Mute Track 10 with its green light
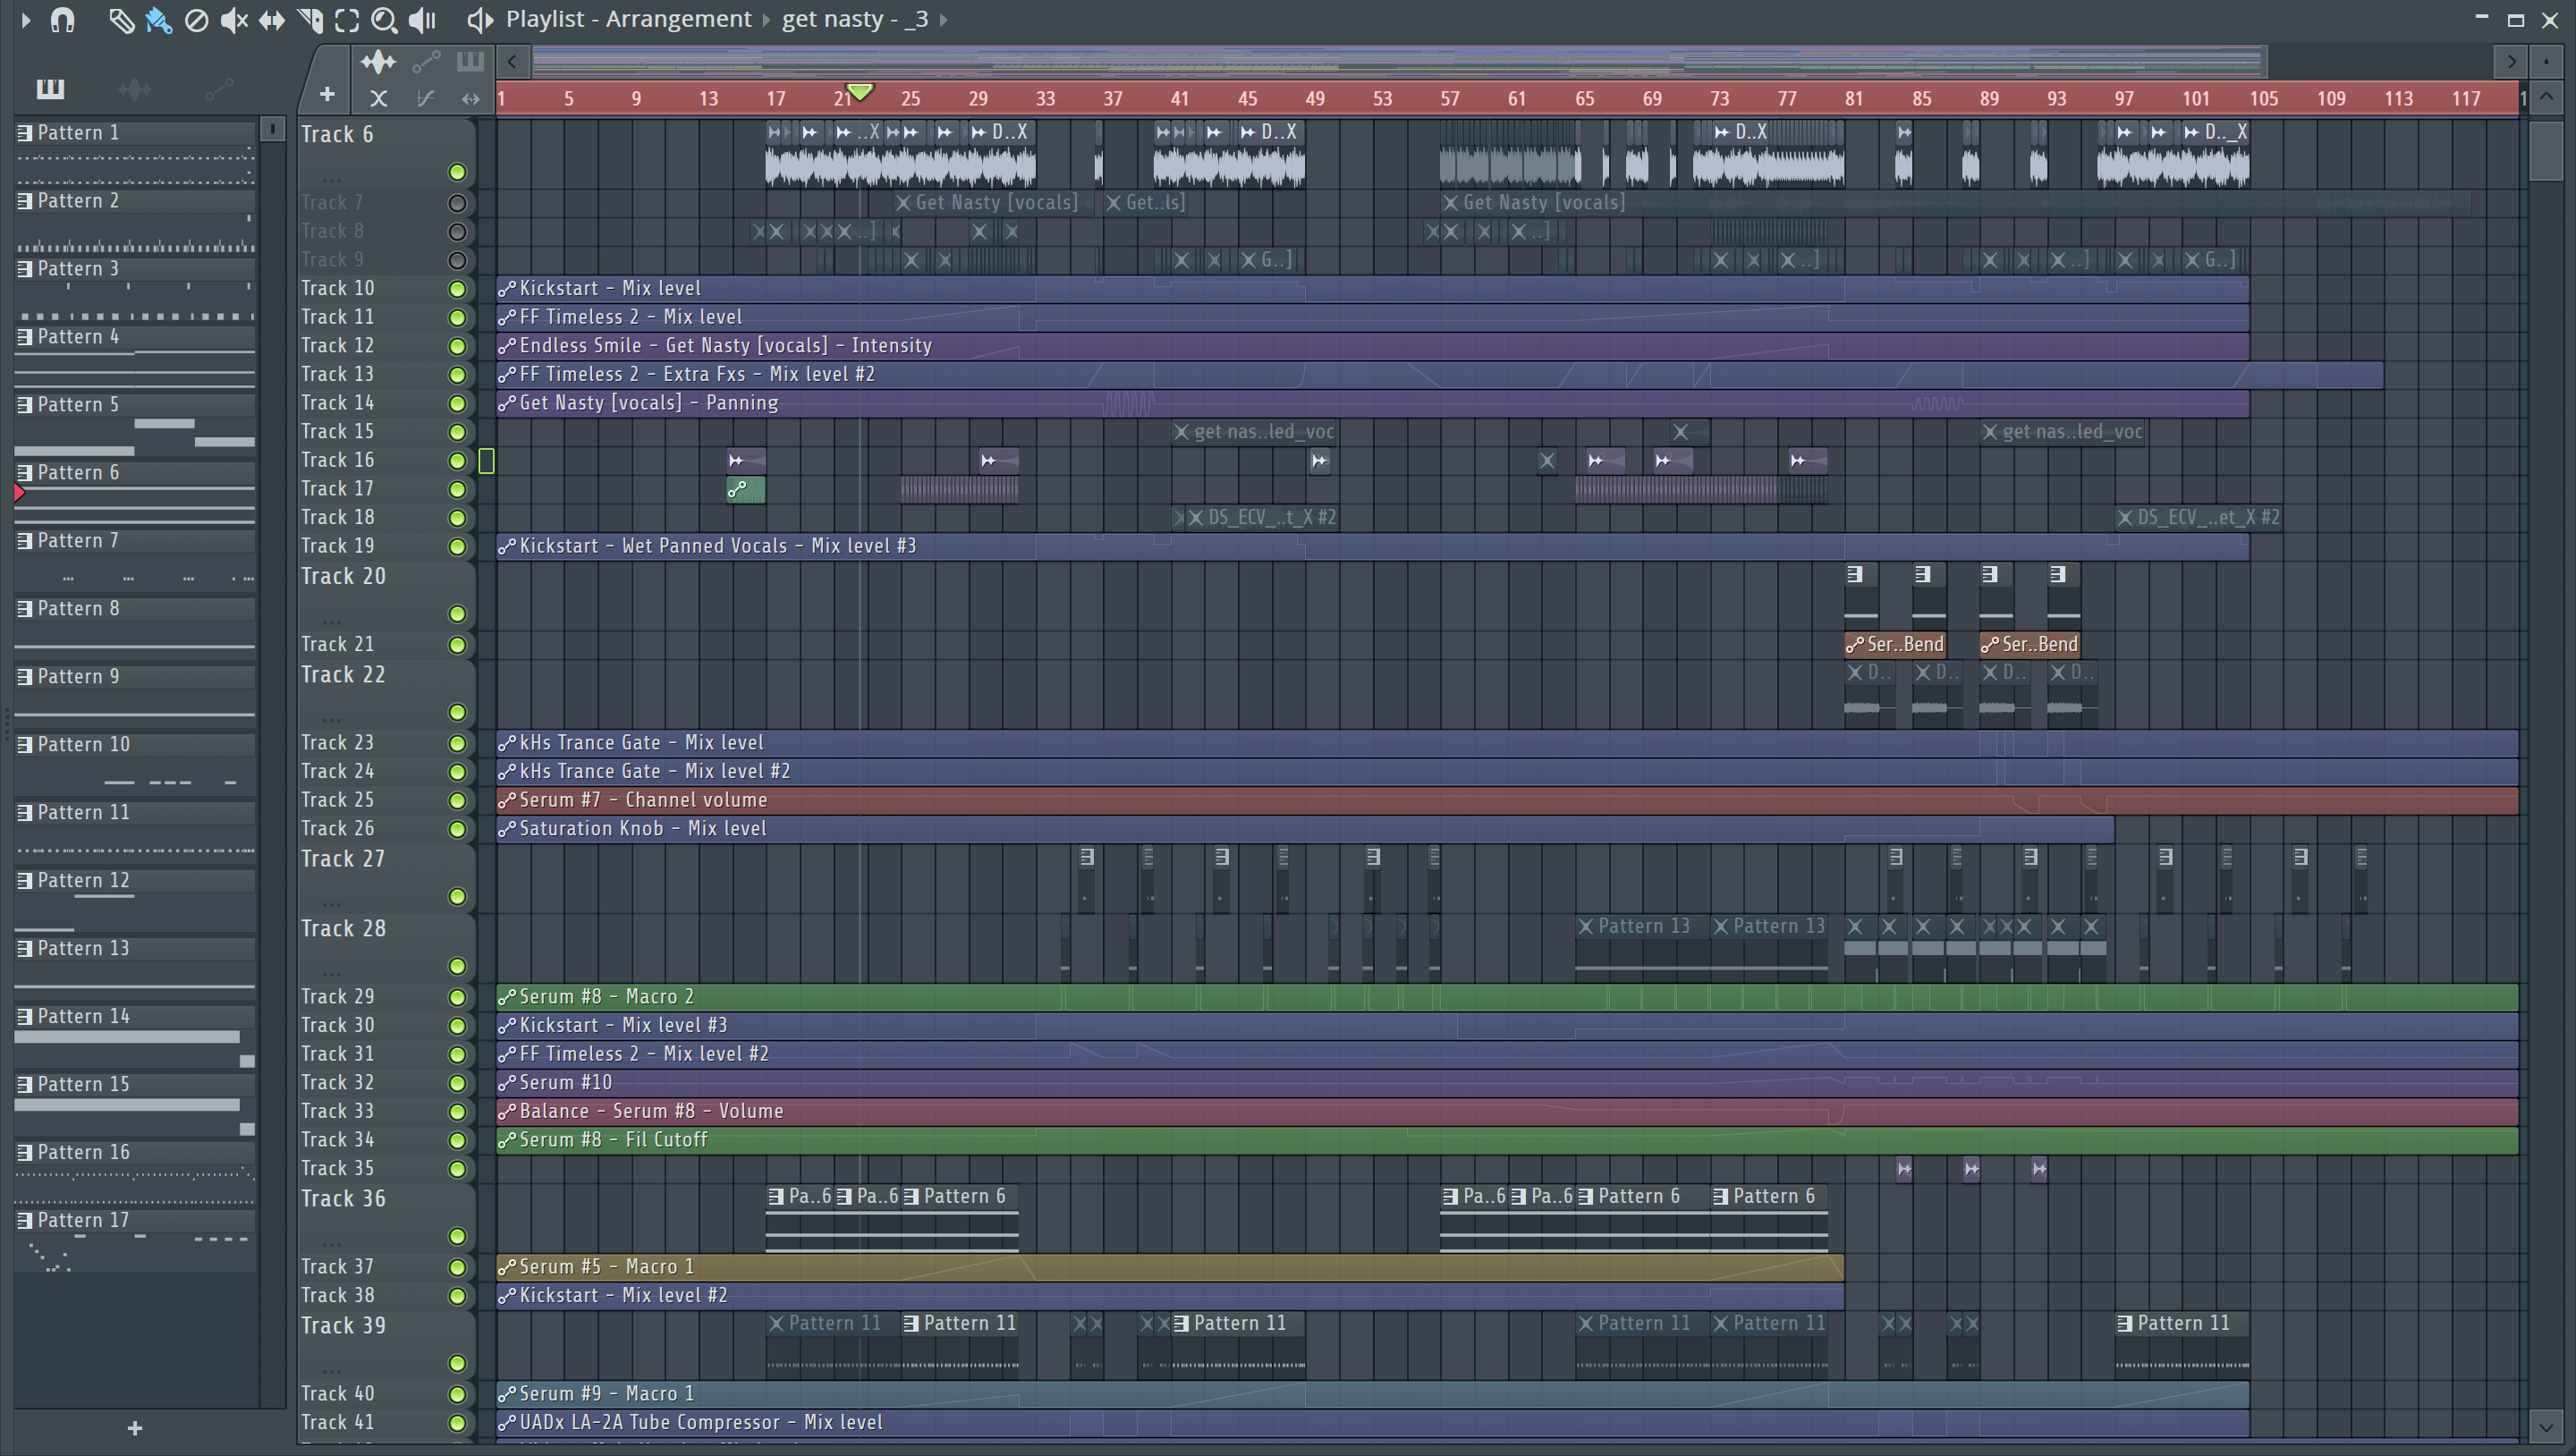The image size is (2576, 1456). click(457, 289)
